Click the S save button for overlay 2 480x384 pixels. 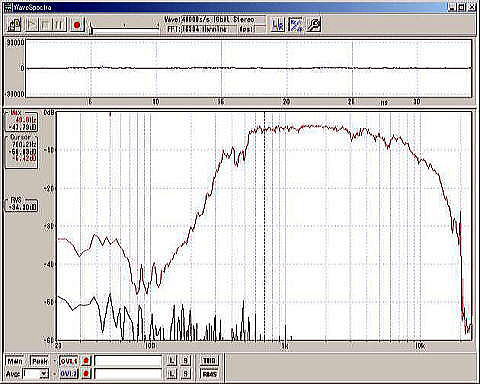tap(185, 374)
